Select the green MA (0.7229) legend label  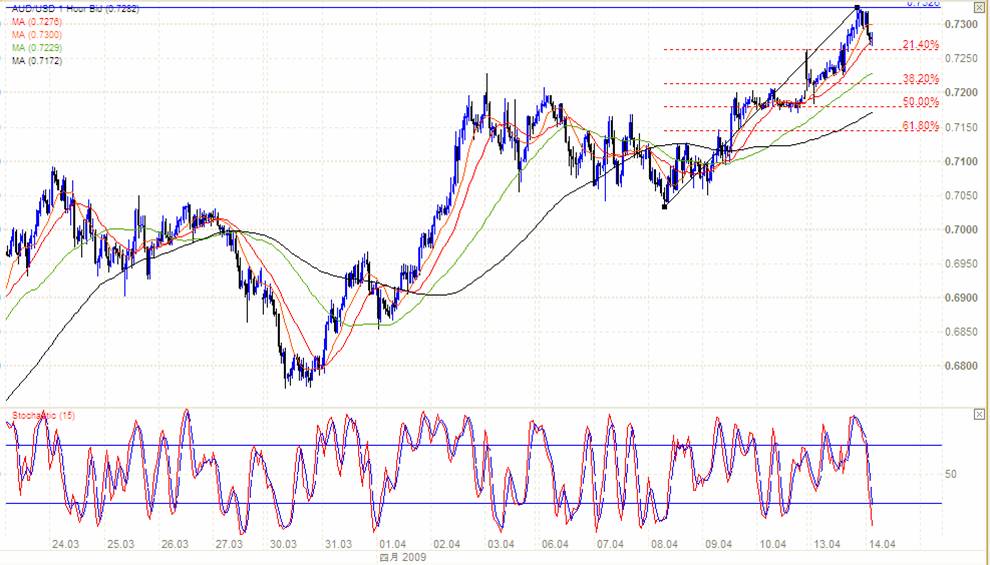pos(37,48)
